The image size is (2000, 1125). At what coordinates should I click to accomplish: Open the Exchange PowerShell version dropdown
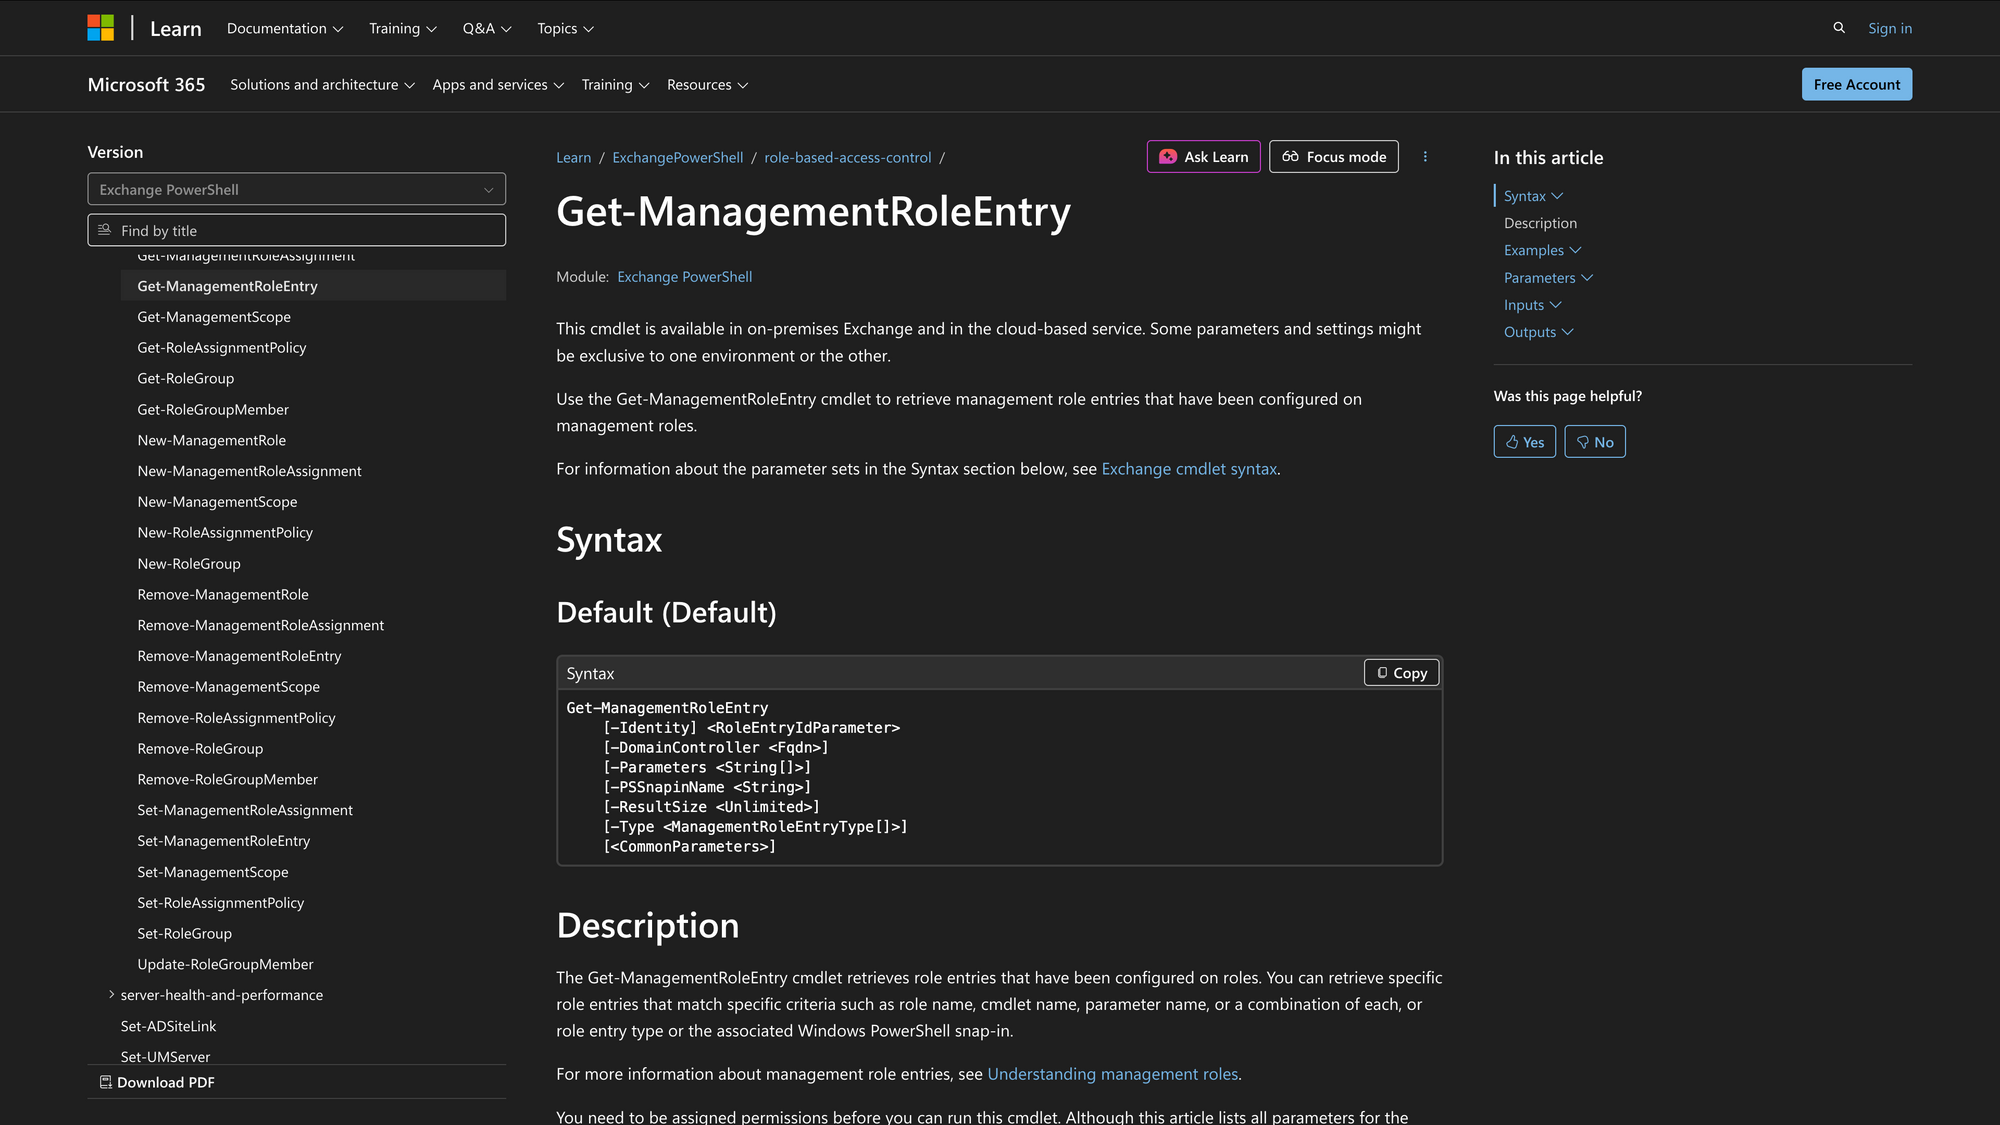(296, 189)
